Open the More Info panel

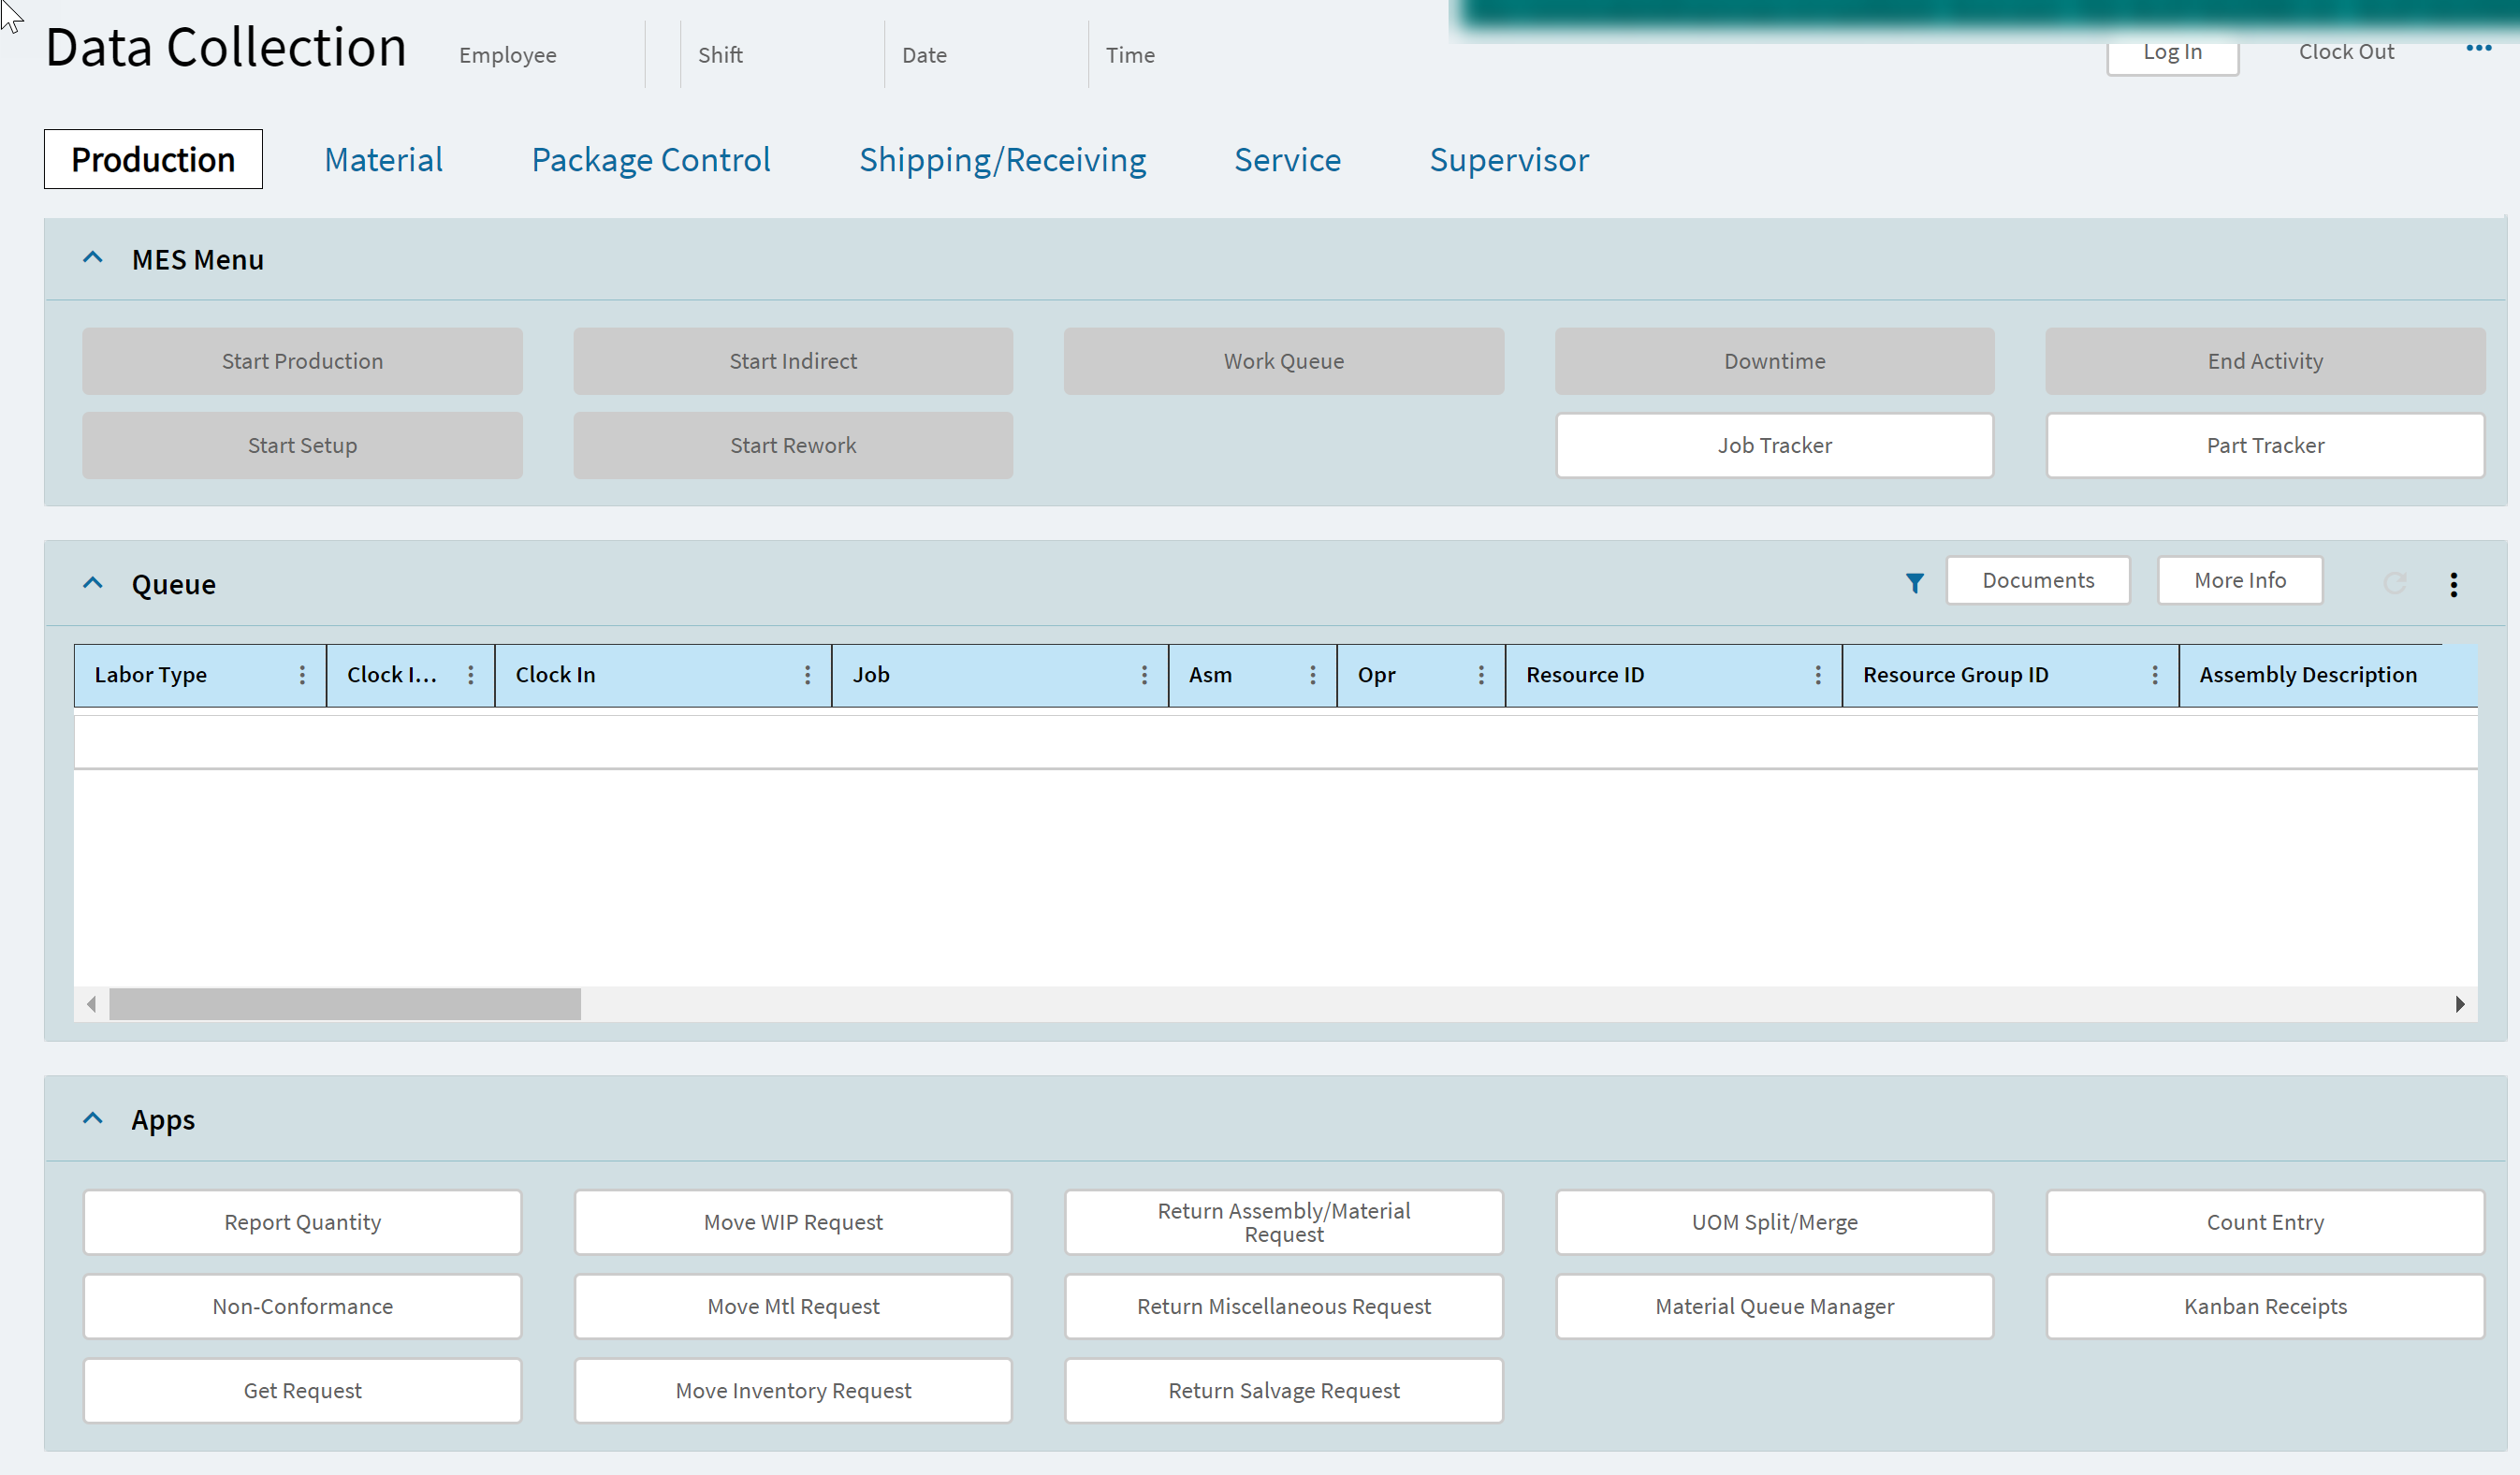point(2240,580)
